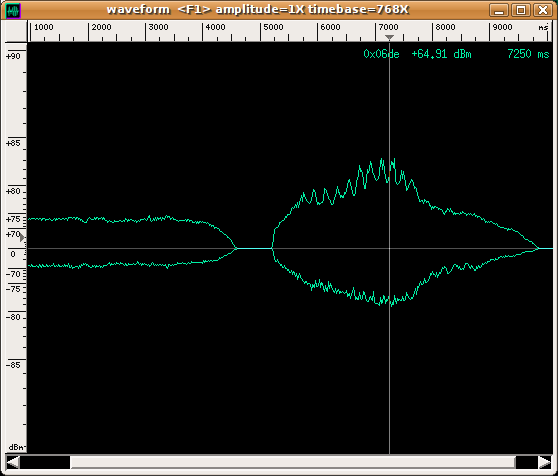The height and width of the screenshot is (476, 558).
Task: Click the 3000 ms mark on time ruler
Action: 158,27
